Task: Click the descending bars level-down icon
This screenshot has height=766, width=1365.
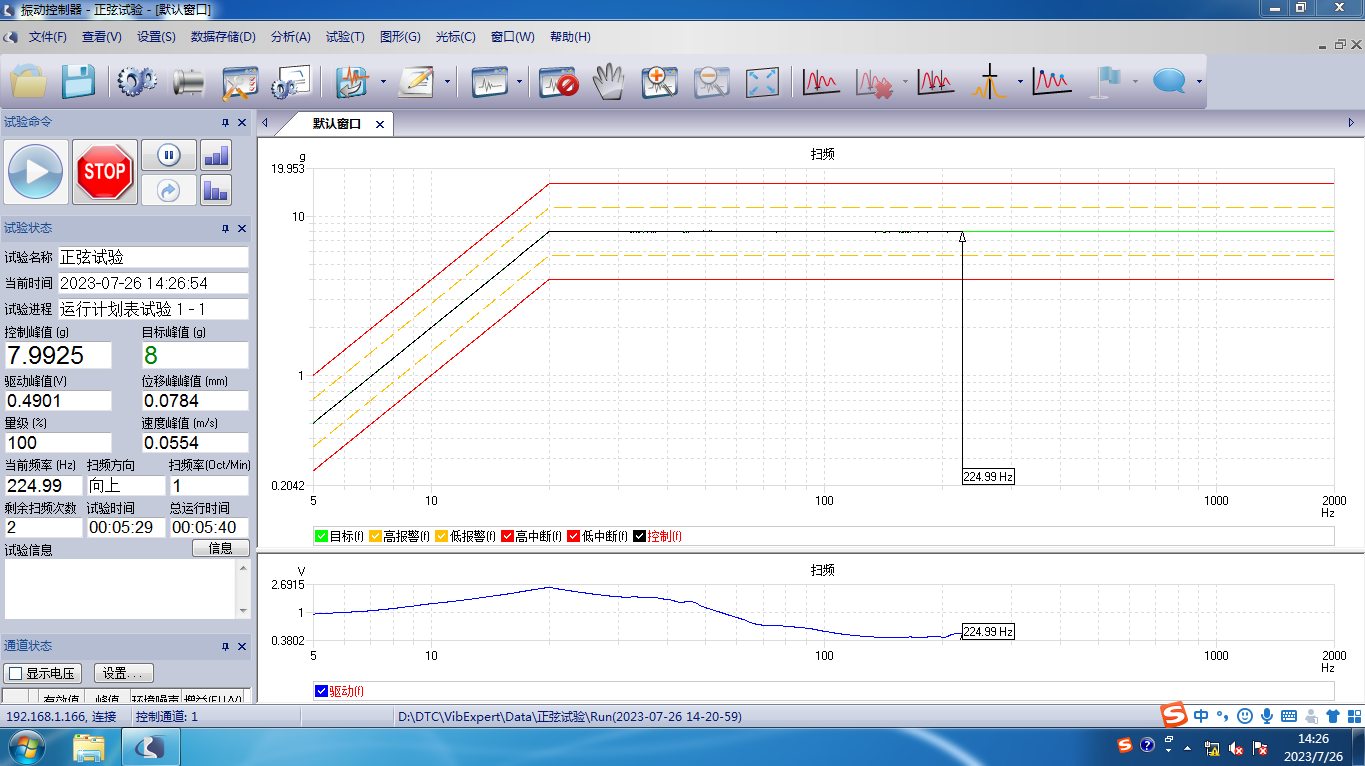Action: click(216, 189)
